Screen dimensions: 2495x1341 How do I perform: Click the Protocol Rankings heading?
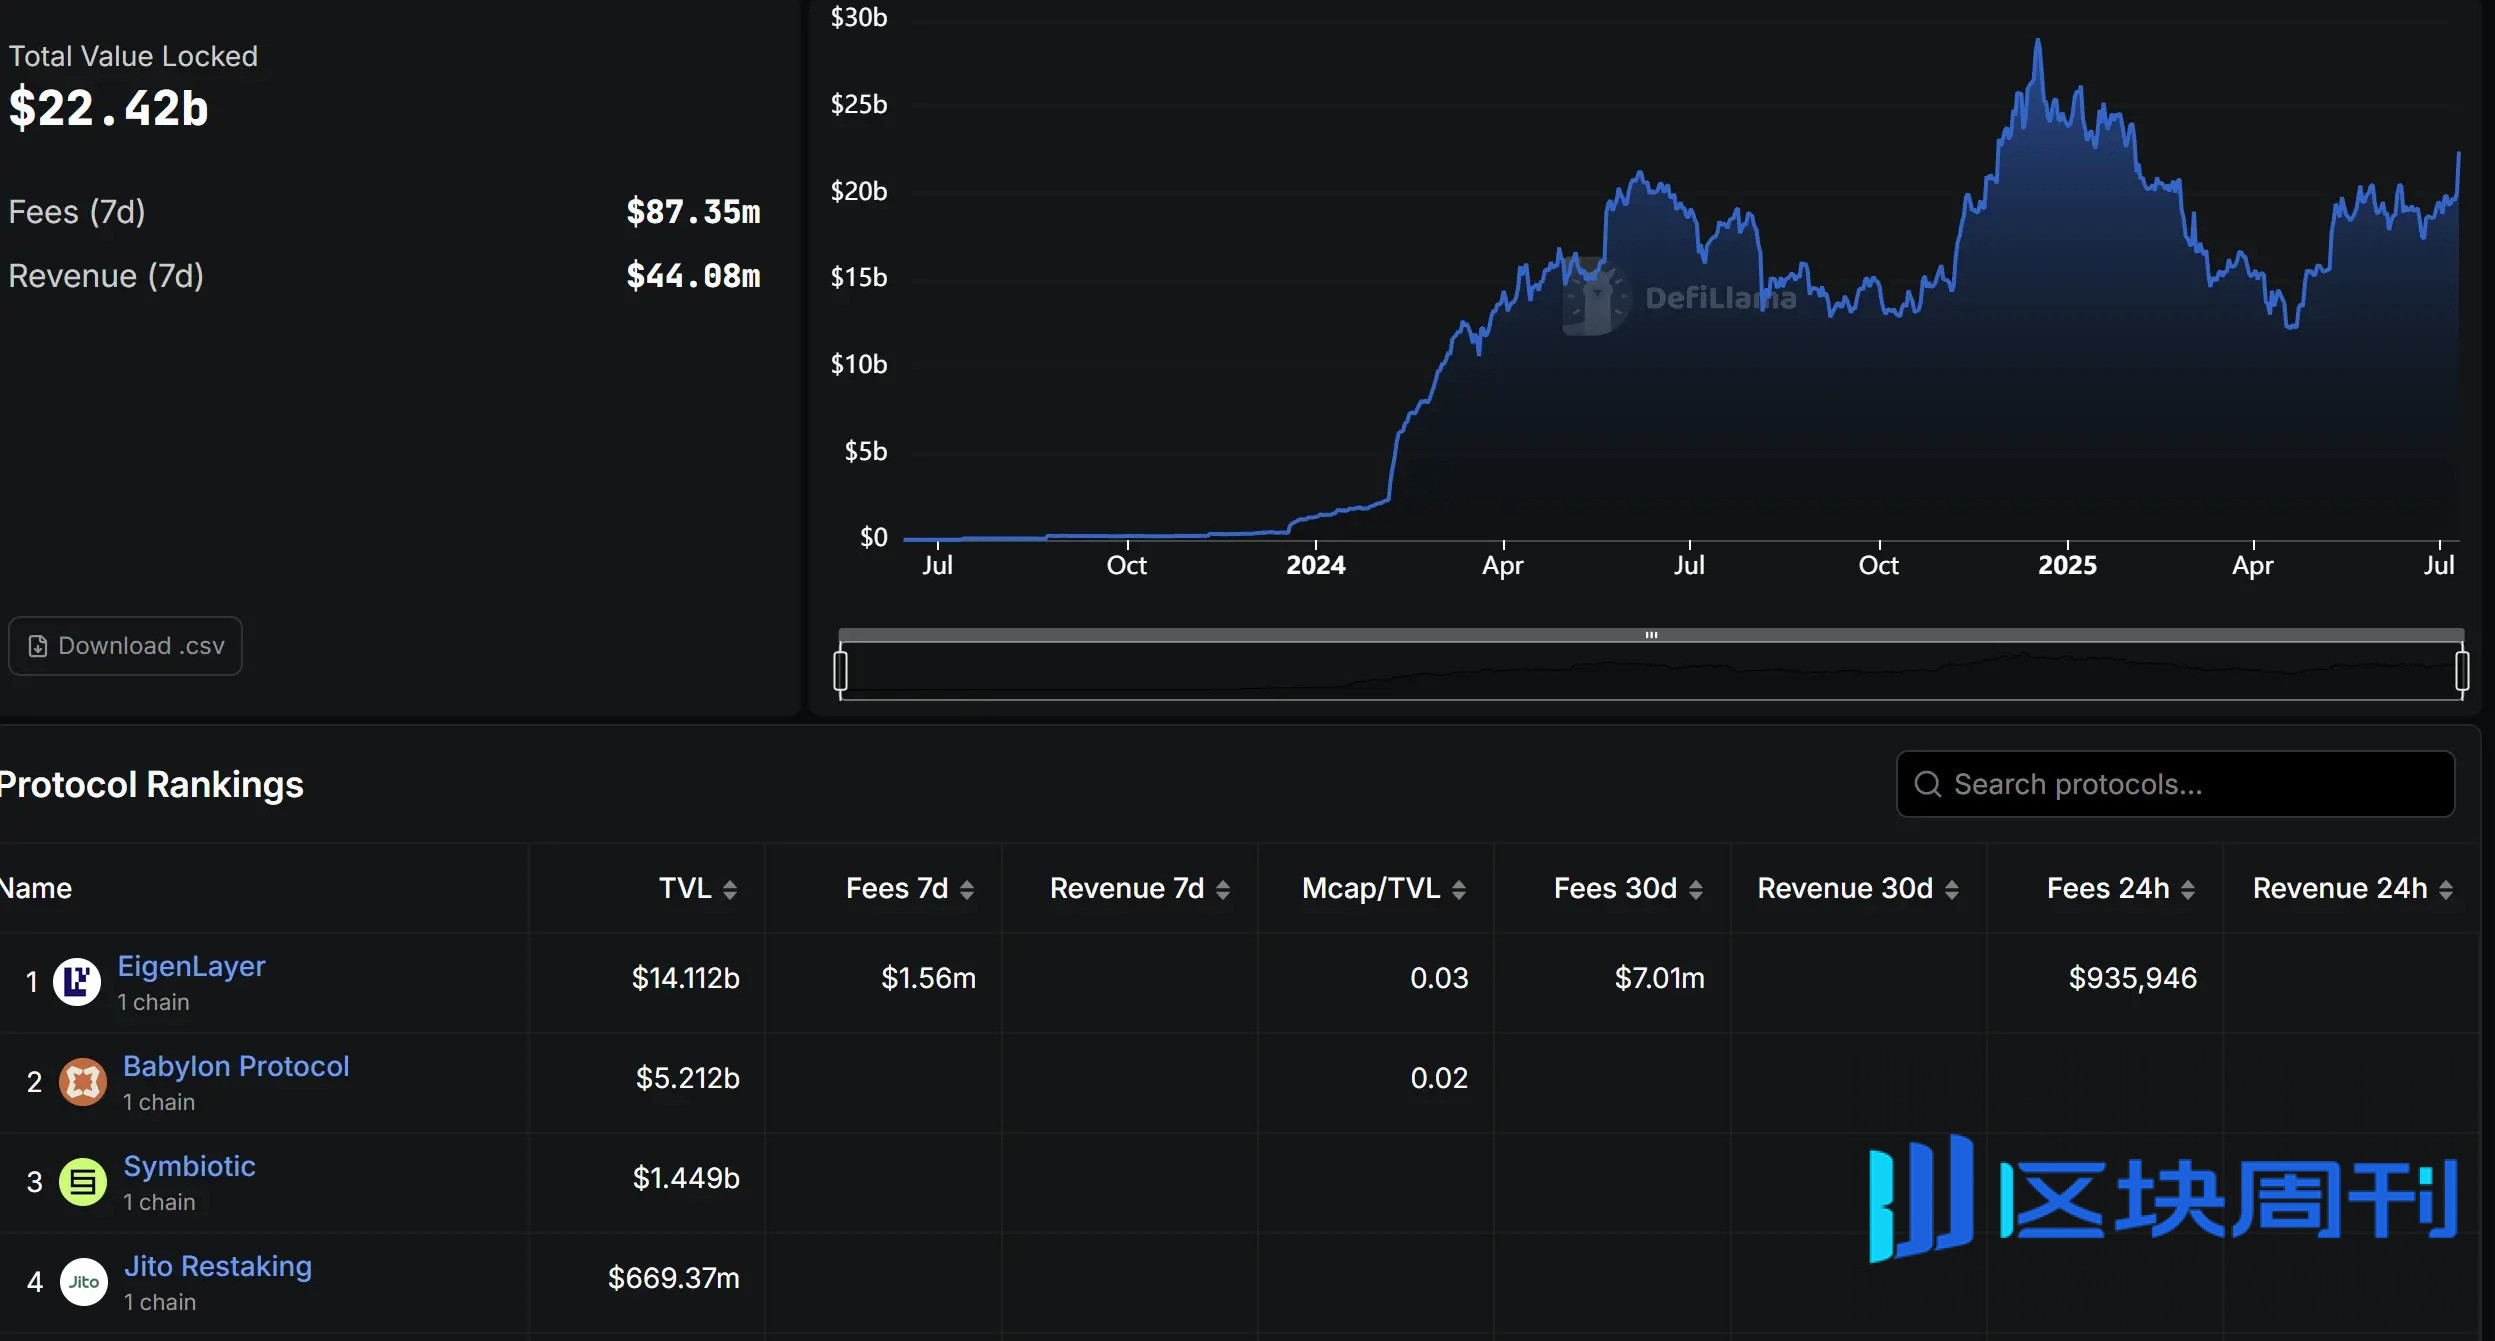[151, 785]
